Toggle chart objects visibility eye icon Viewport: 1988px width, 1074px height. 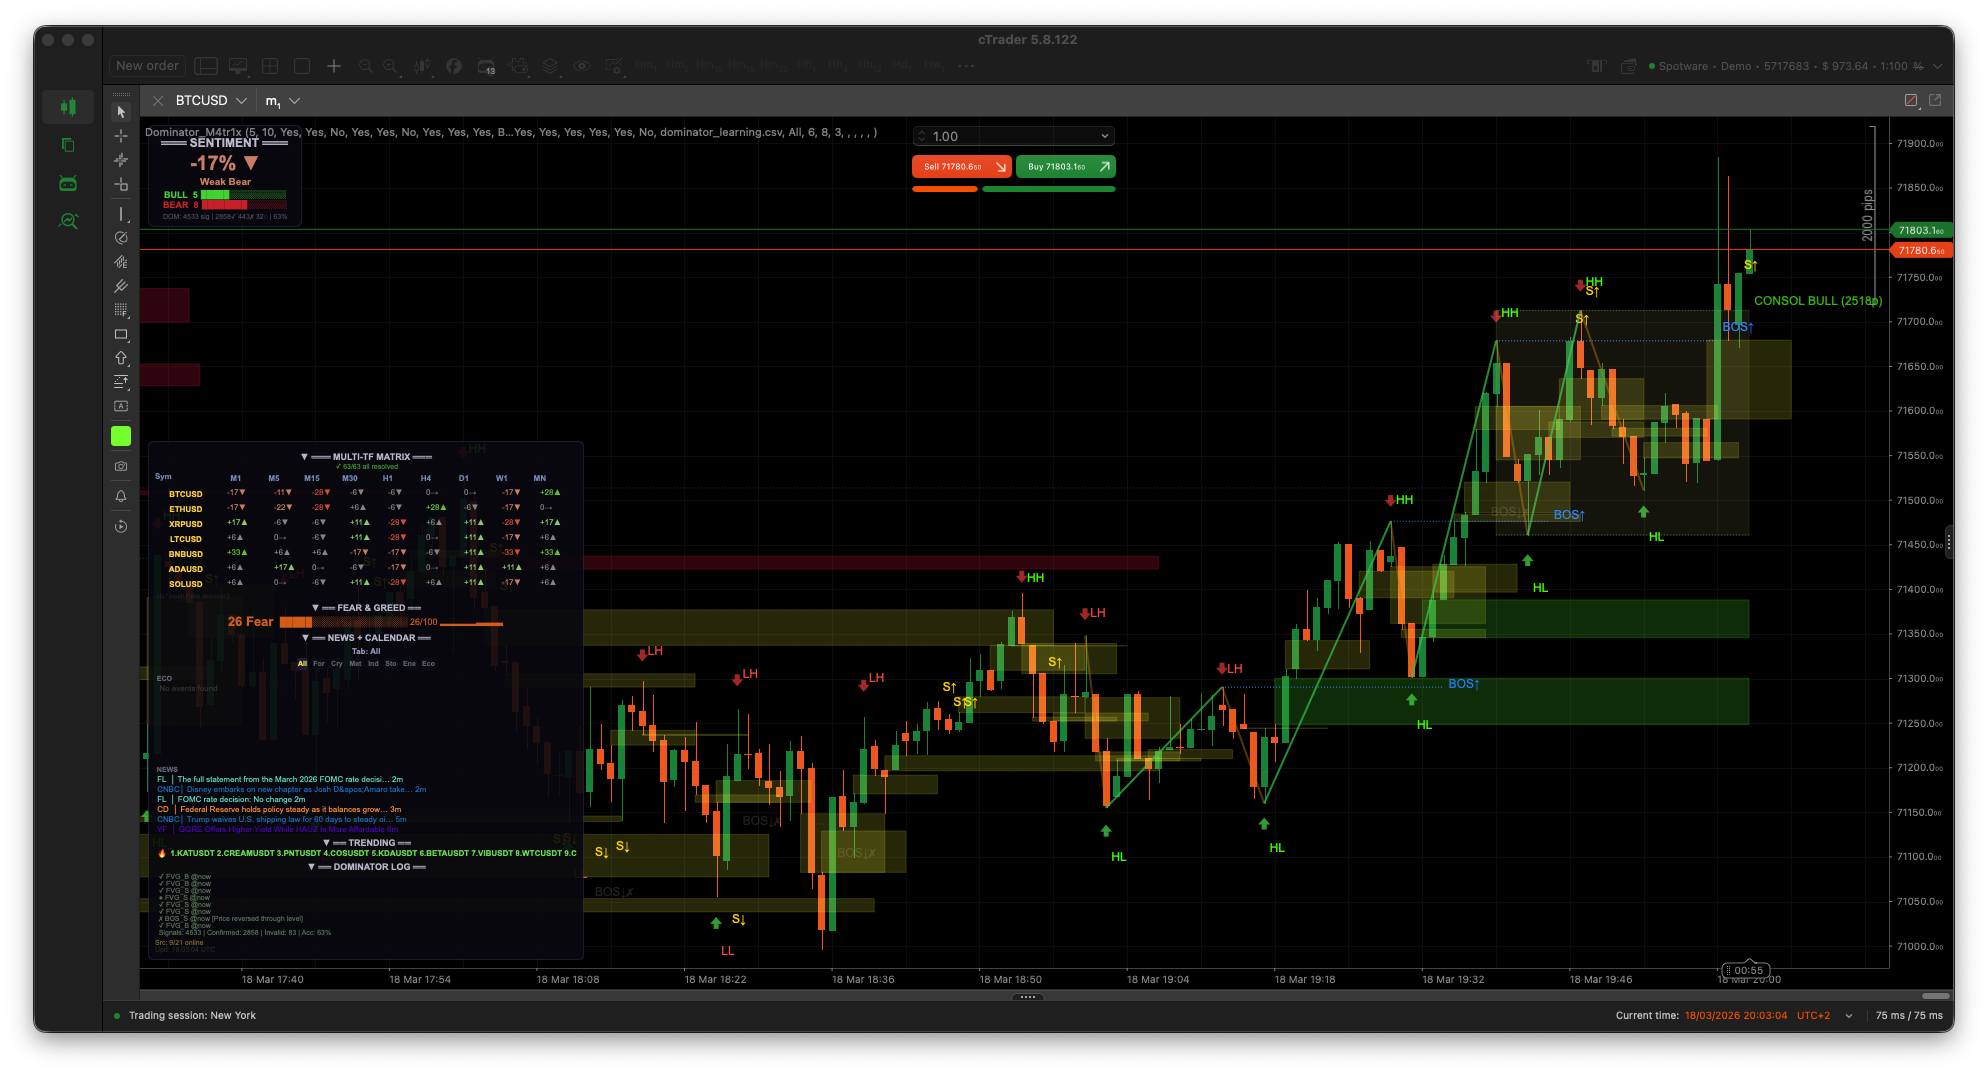pos(581,66)
